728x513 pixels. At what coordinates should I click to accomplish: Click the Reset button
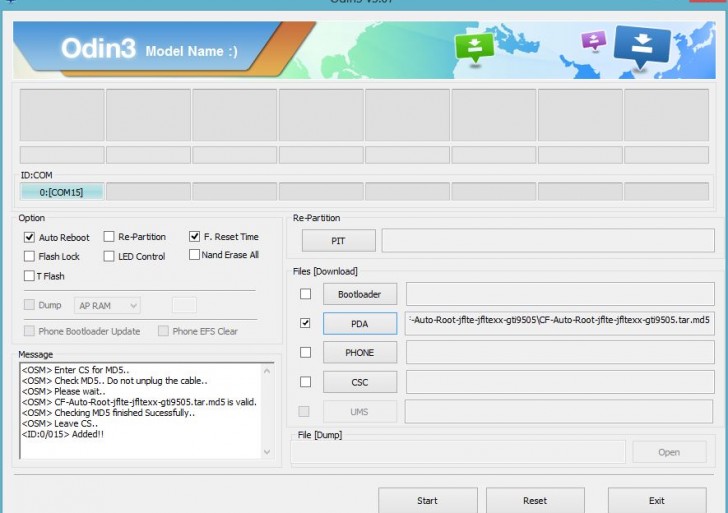(535, 500)
